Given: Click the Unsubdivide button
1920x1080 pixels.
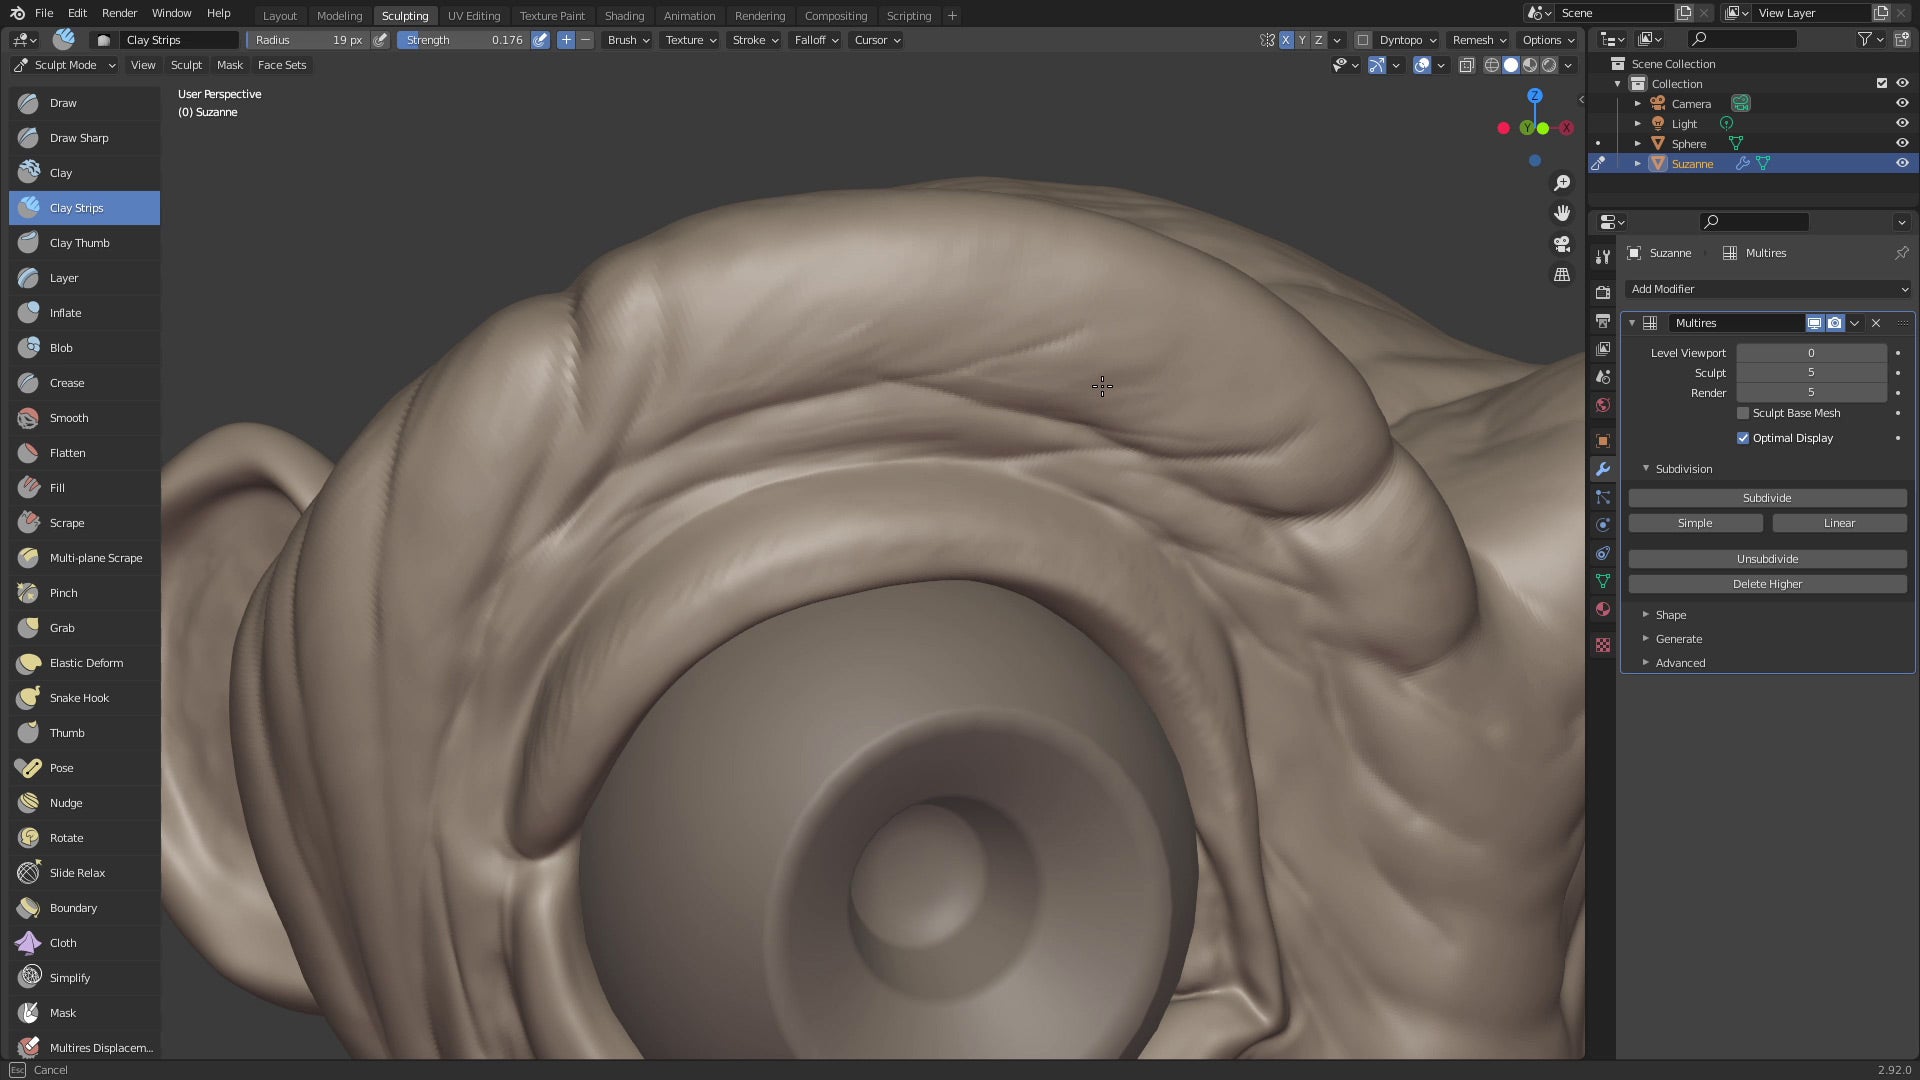Looking at the screenshot, I should [1767, 559].
